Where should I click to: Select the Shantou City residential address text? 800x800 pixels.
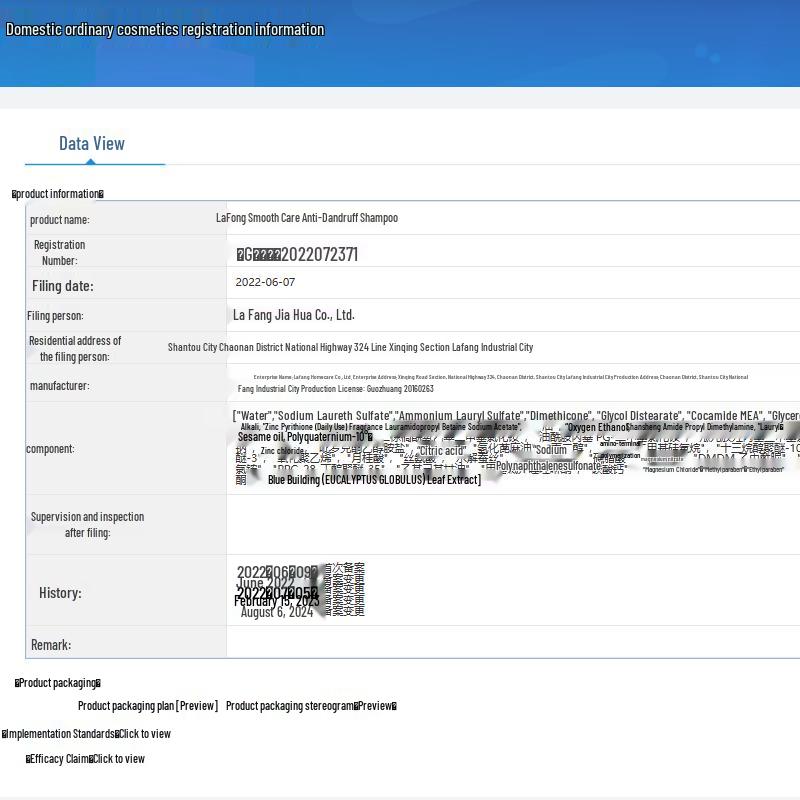[x=350, y=347]
